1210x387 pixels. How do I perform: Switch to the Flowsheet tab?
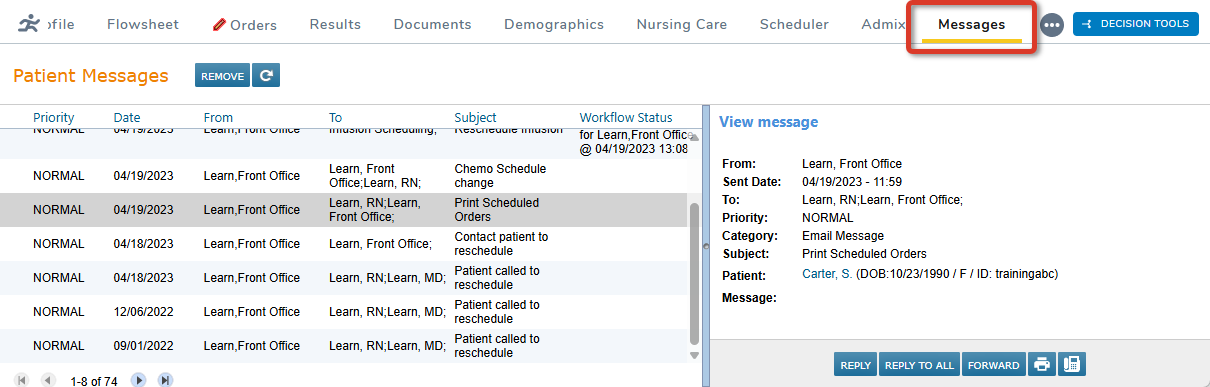click(144, 24)
